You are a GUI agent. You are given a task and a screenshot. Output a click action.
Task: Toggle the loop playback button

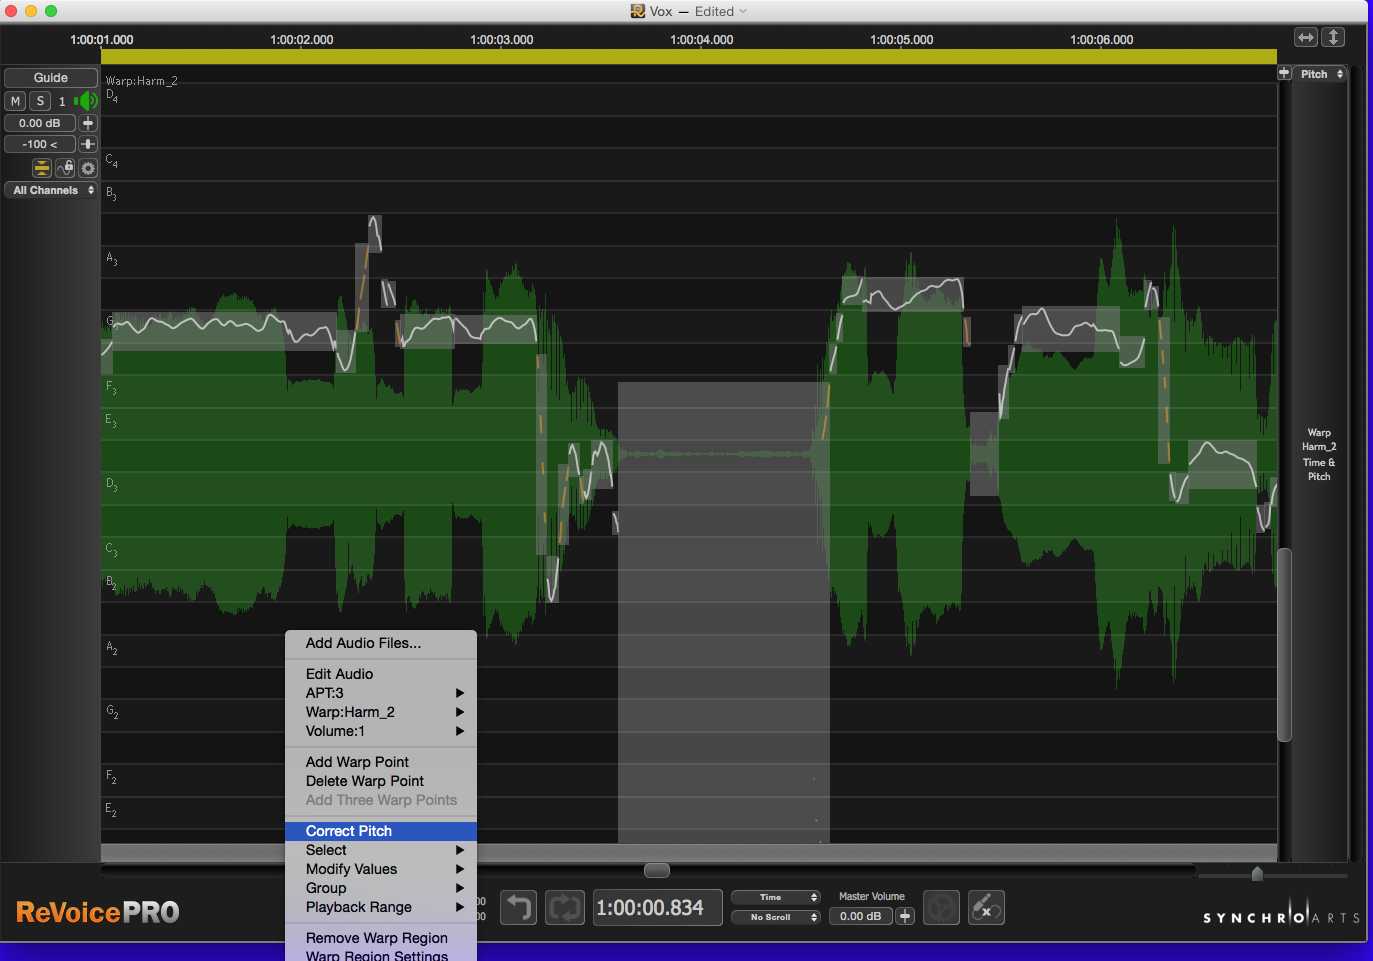(565, 908)
